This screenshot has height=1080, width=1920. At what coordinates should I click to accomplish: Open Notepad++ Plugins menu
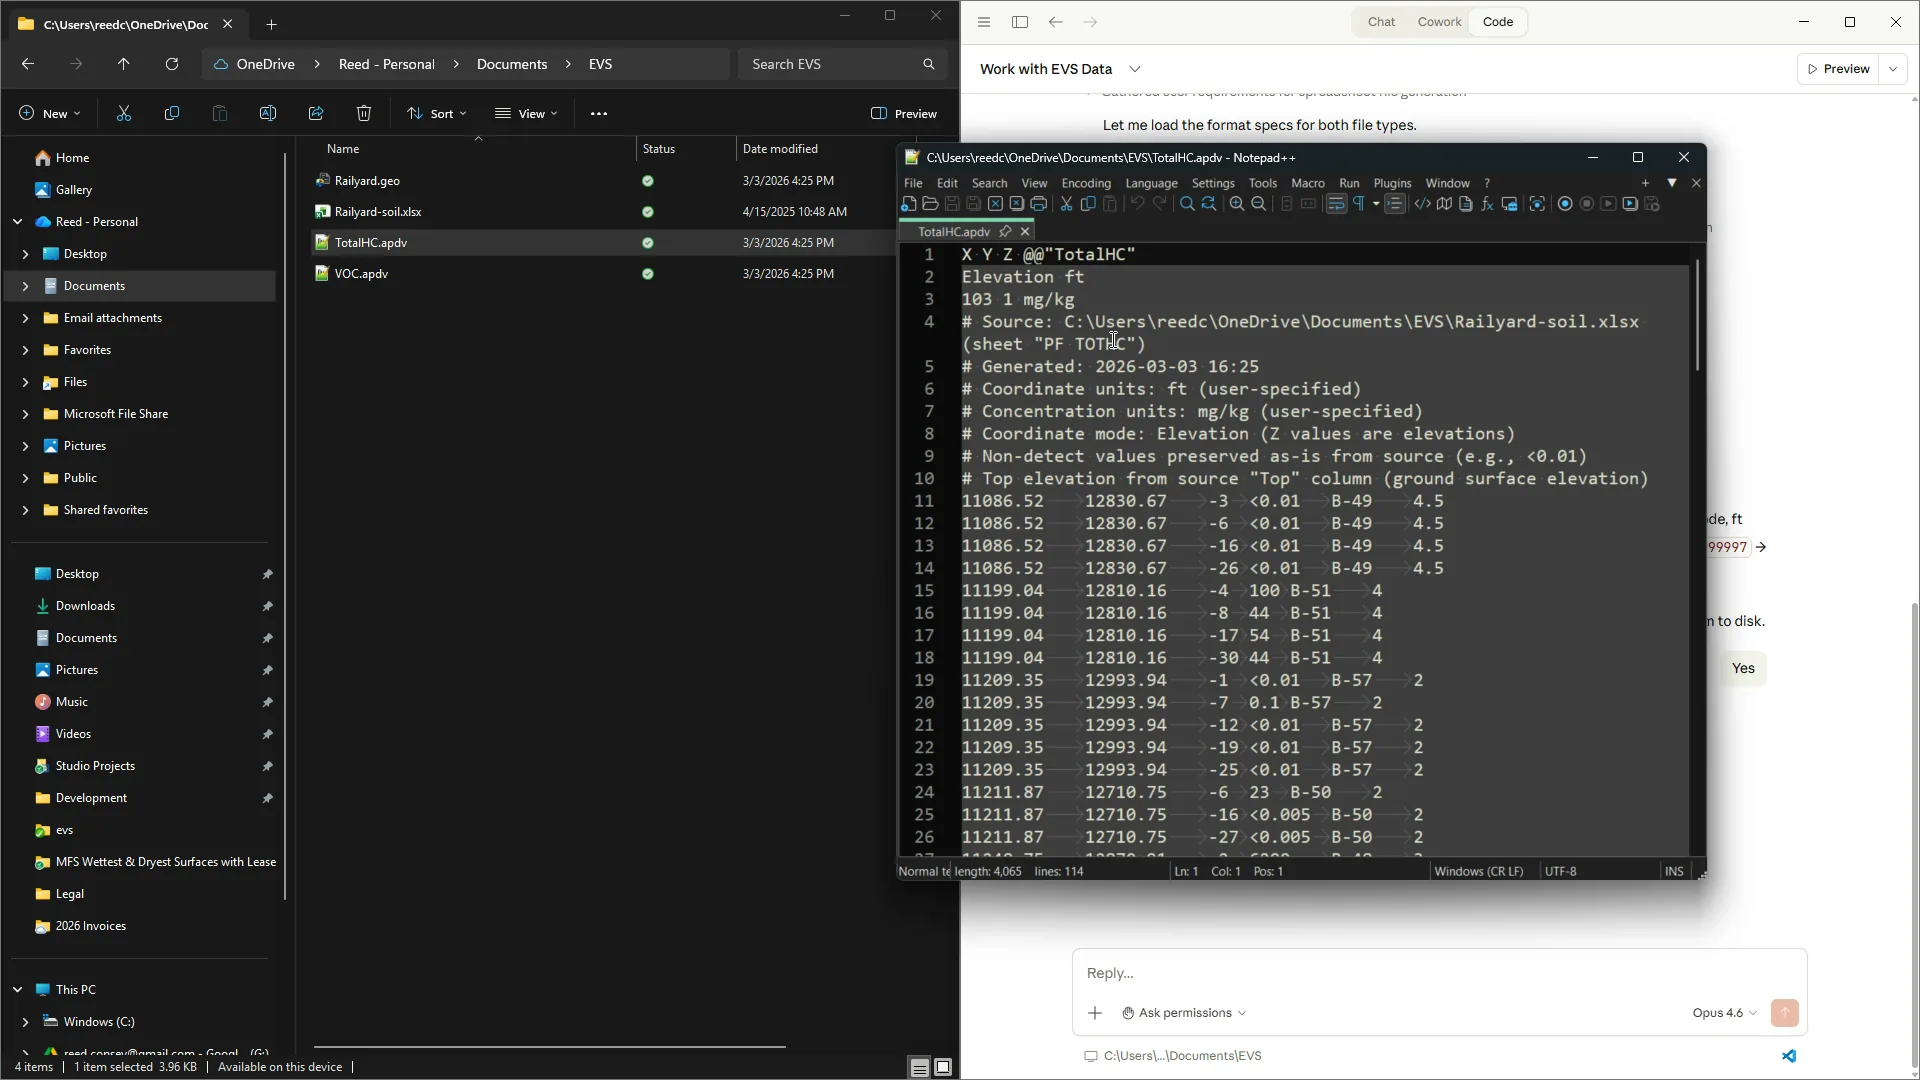point(1392,183)
